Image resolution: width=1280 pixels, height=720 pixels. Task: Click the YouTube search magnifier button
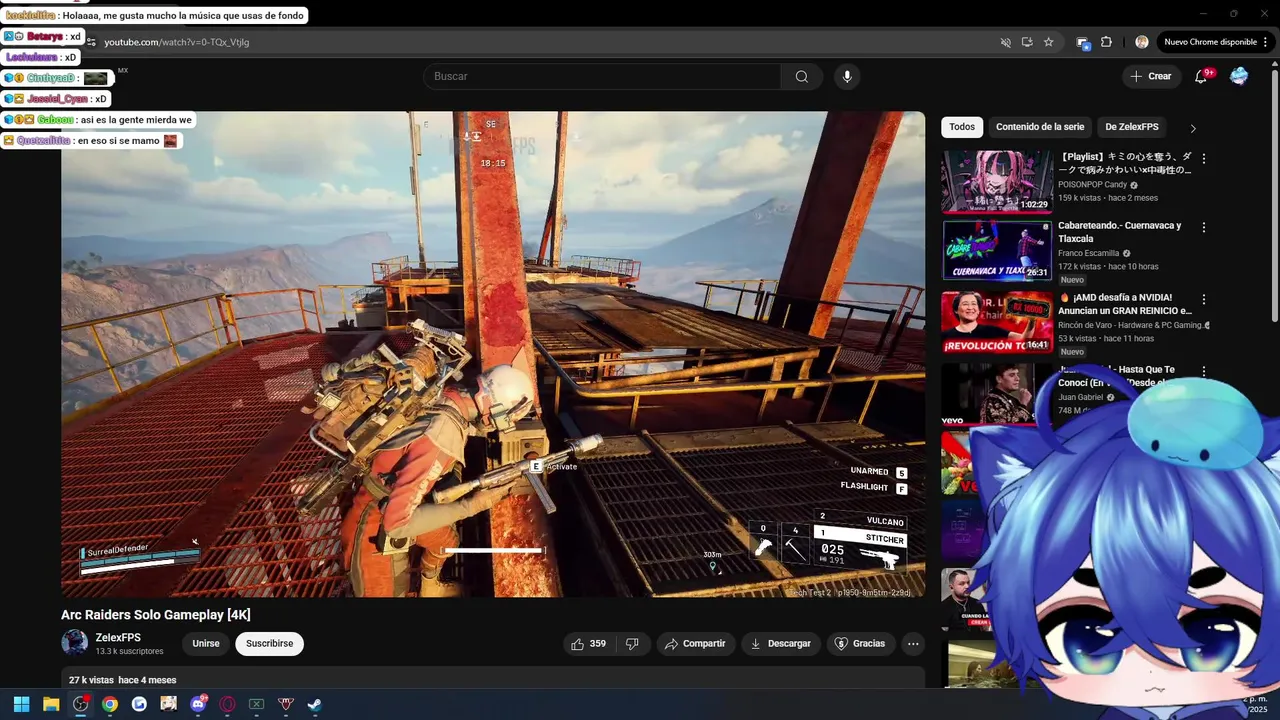point(802,77)
